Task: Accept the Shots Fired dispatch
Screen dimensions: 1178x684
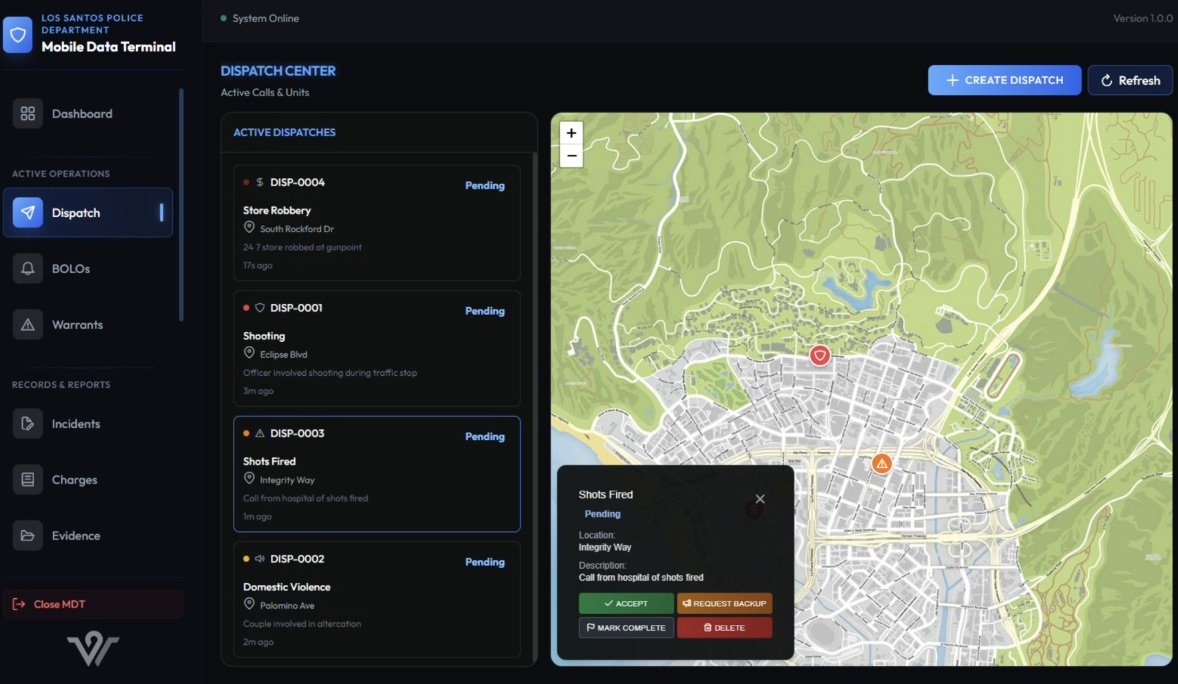Action: coord(626,604)
